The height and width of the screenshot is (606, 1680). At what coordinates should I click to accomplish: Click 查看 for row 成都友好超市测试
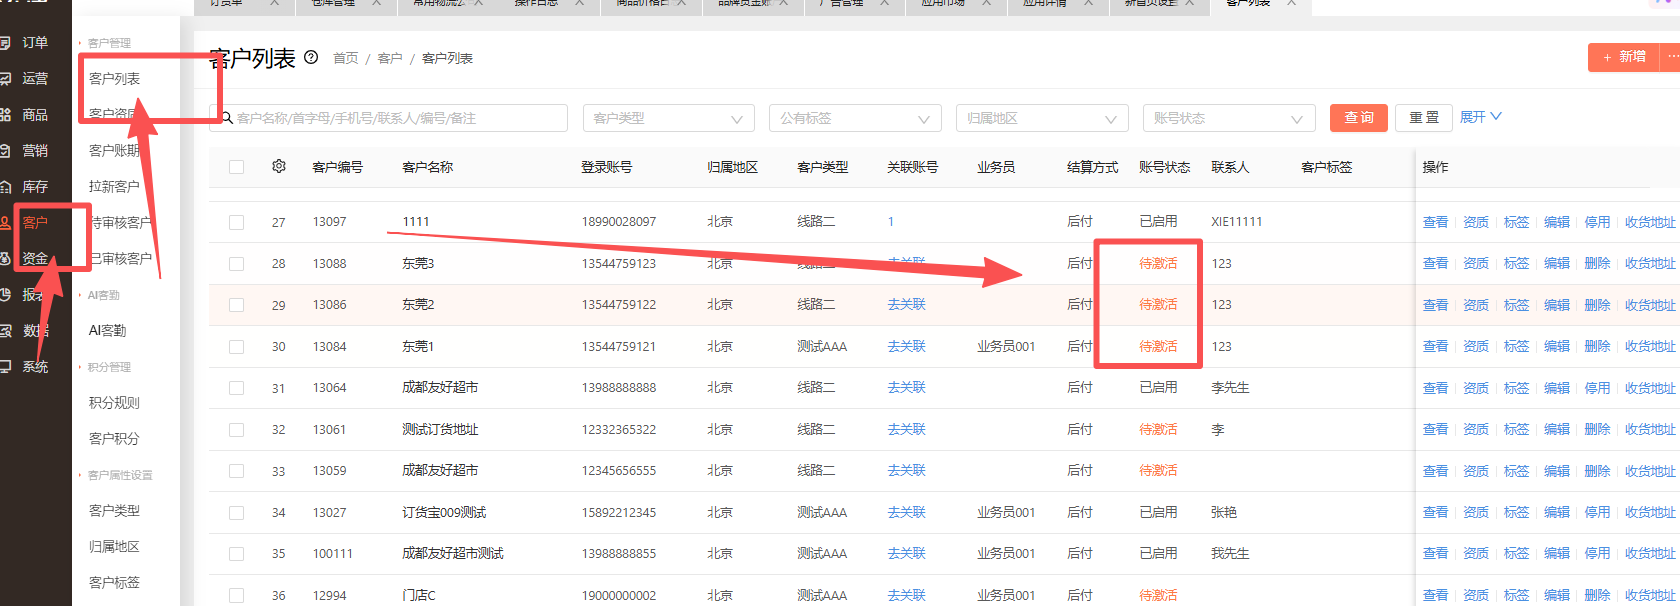tap(1435, 553)
